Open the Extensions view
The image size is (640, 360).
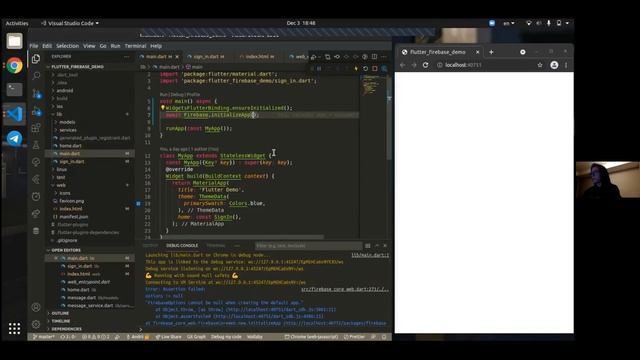pyautogui.click(x=36, y=128)
